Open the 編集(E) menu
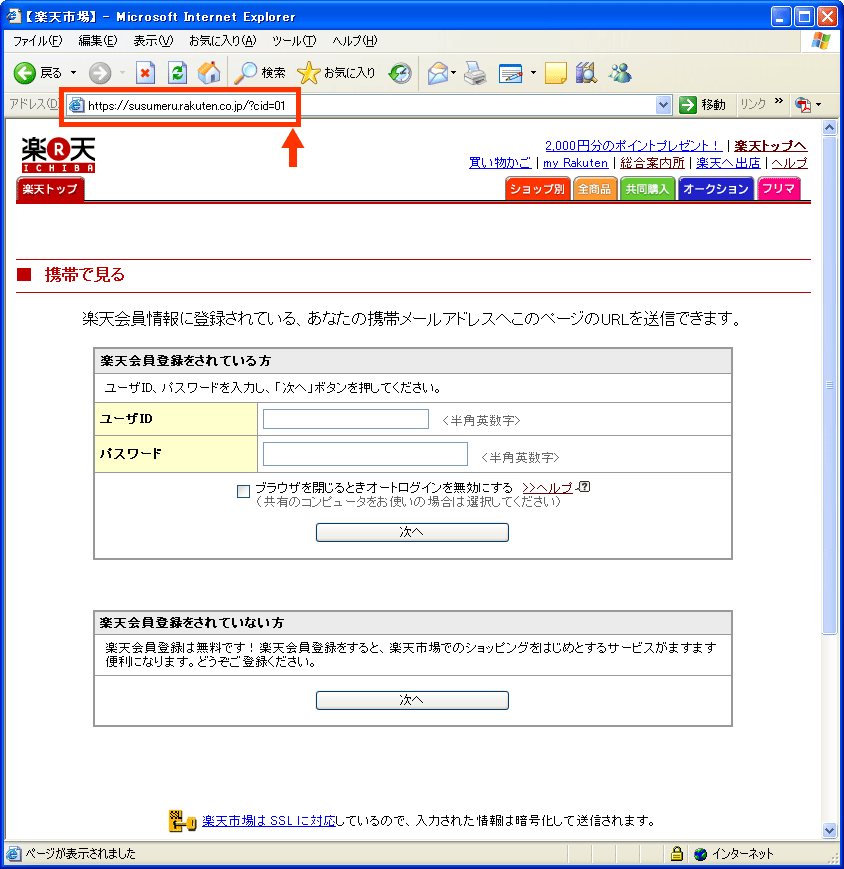The height and width of the screenshot is (869, 844). (x=98, y=41)
